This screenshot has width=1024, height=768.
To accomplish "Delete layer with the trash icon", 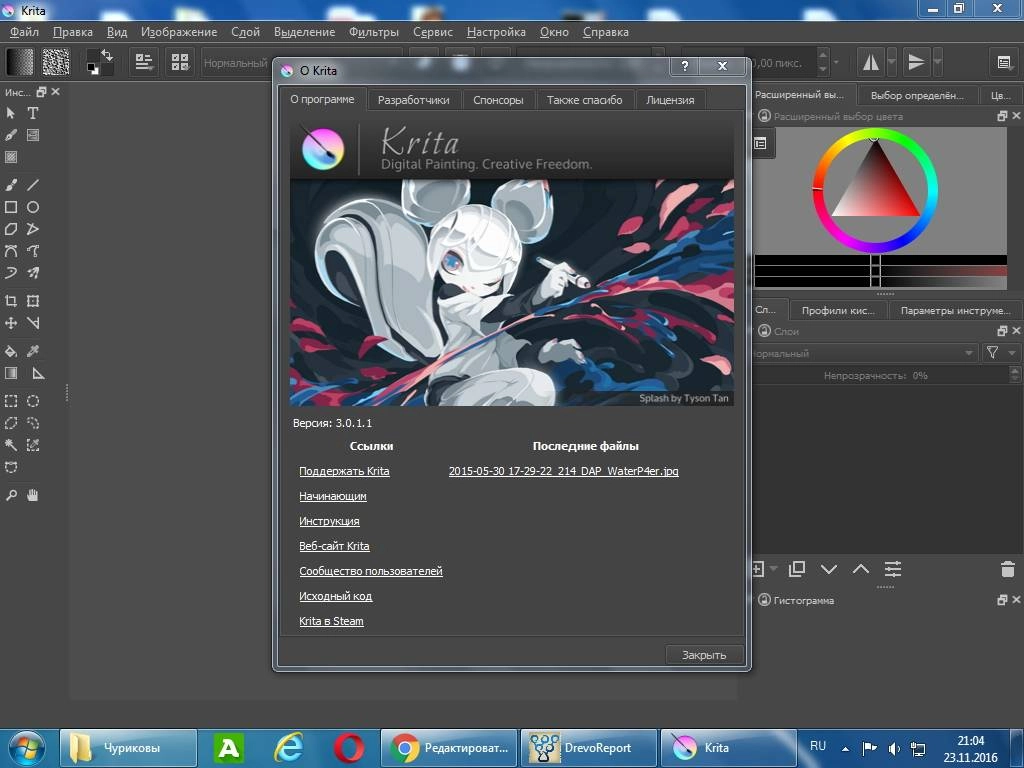I will click(x=1008, y=569).
